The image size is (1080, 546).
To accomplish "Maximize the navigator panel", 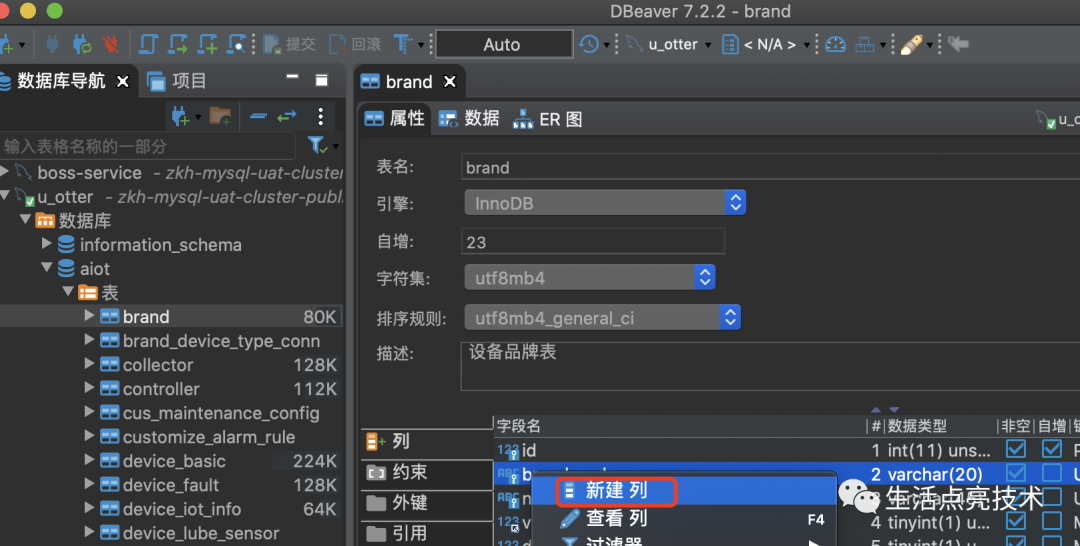I will click(x=321, y=80).
